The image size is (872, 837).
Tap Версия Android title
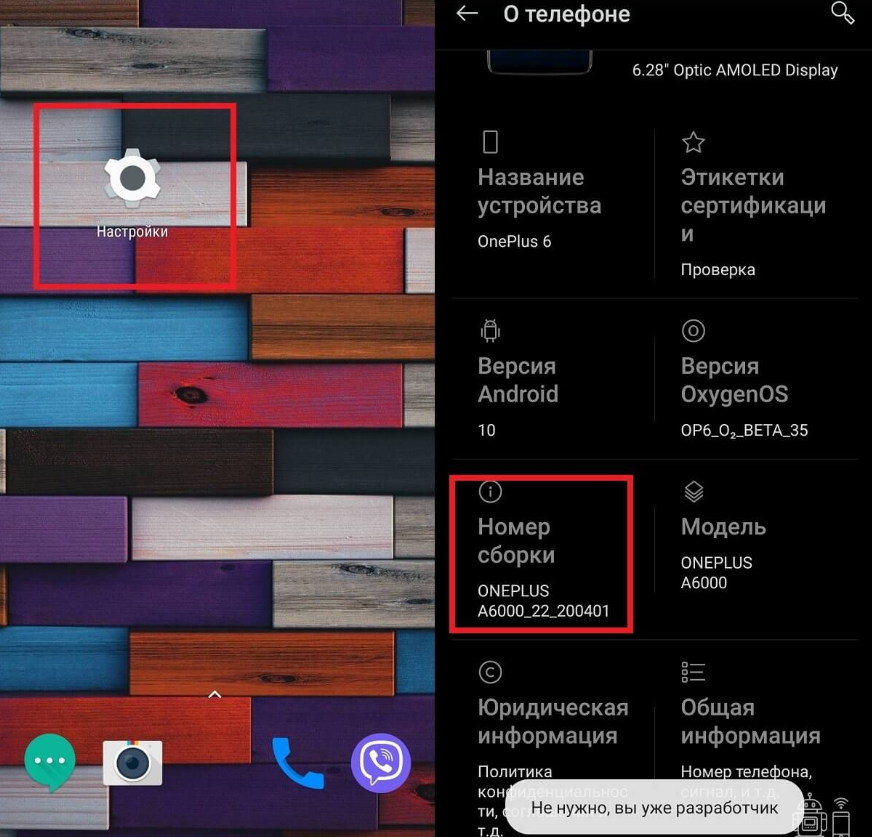tap(518, 380)
